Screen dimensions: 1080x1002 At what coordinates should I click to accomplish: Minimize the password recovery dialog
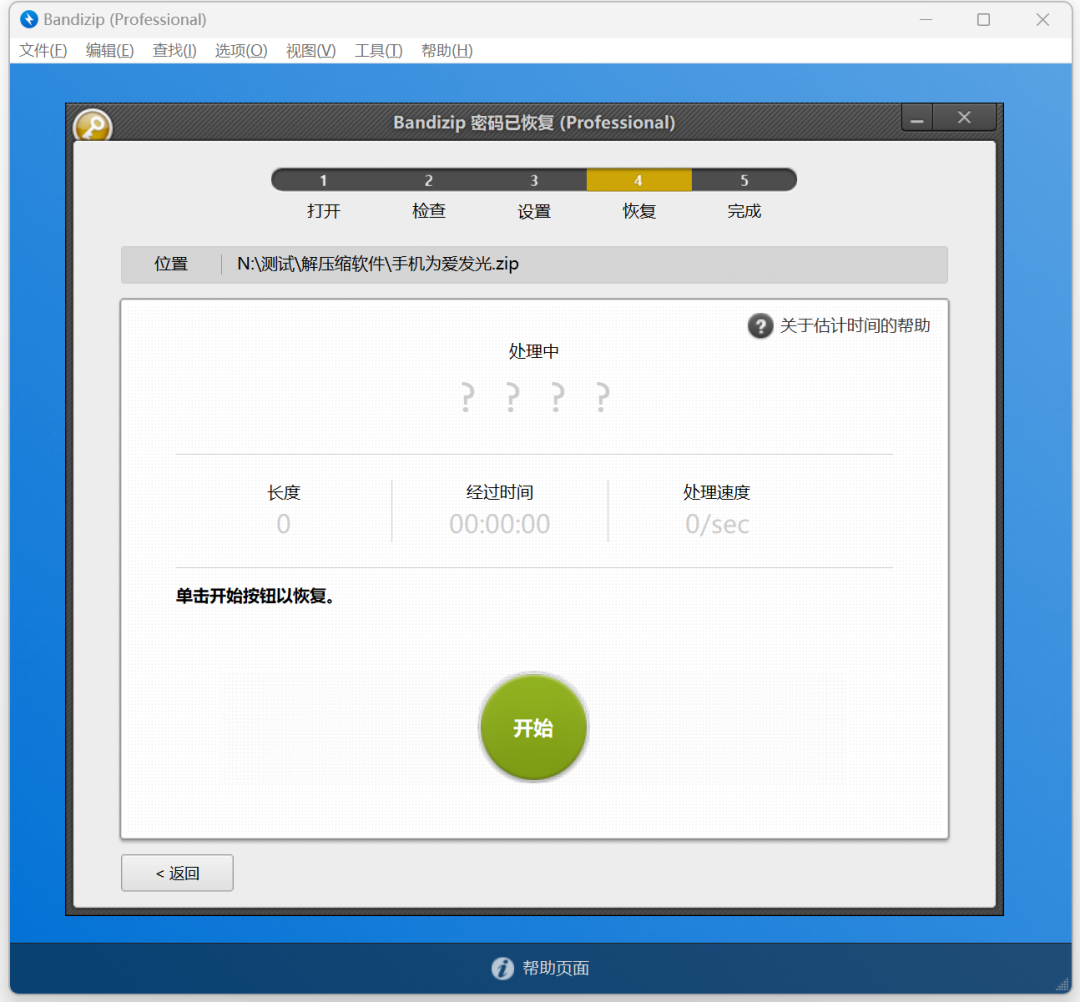(x=917, y=118)
